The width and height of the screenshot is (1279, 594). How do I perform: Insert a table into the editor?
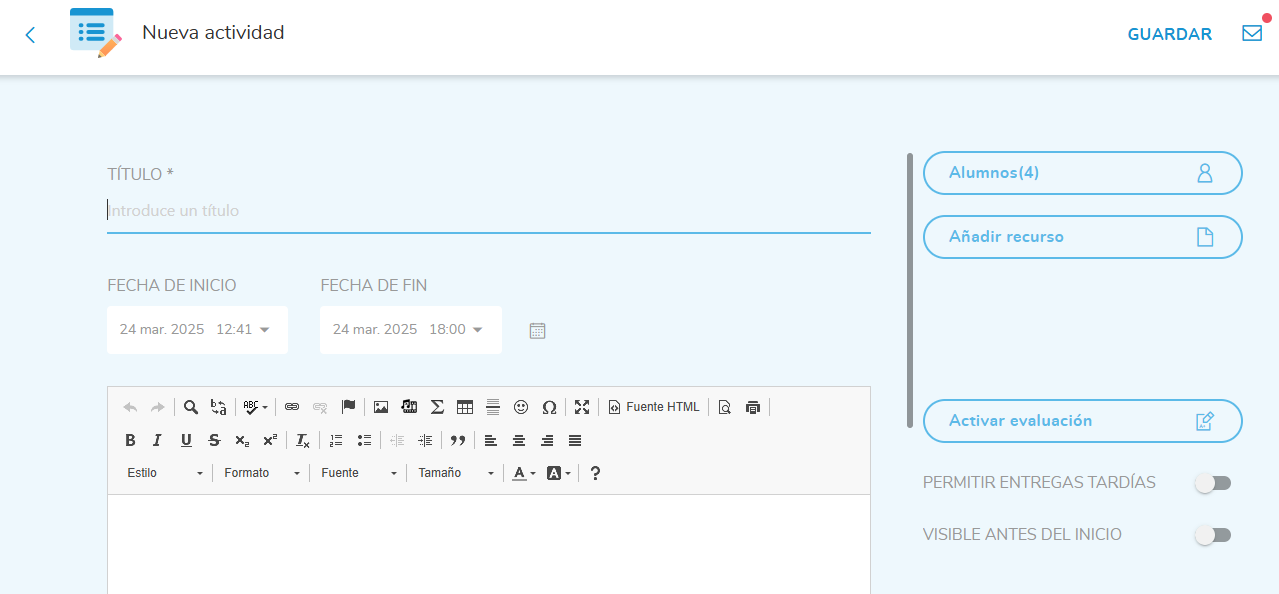coord(465,407)
